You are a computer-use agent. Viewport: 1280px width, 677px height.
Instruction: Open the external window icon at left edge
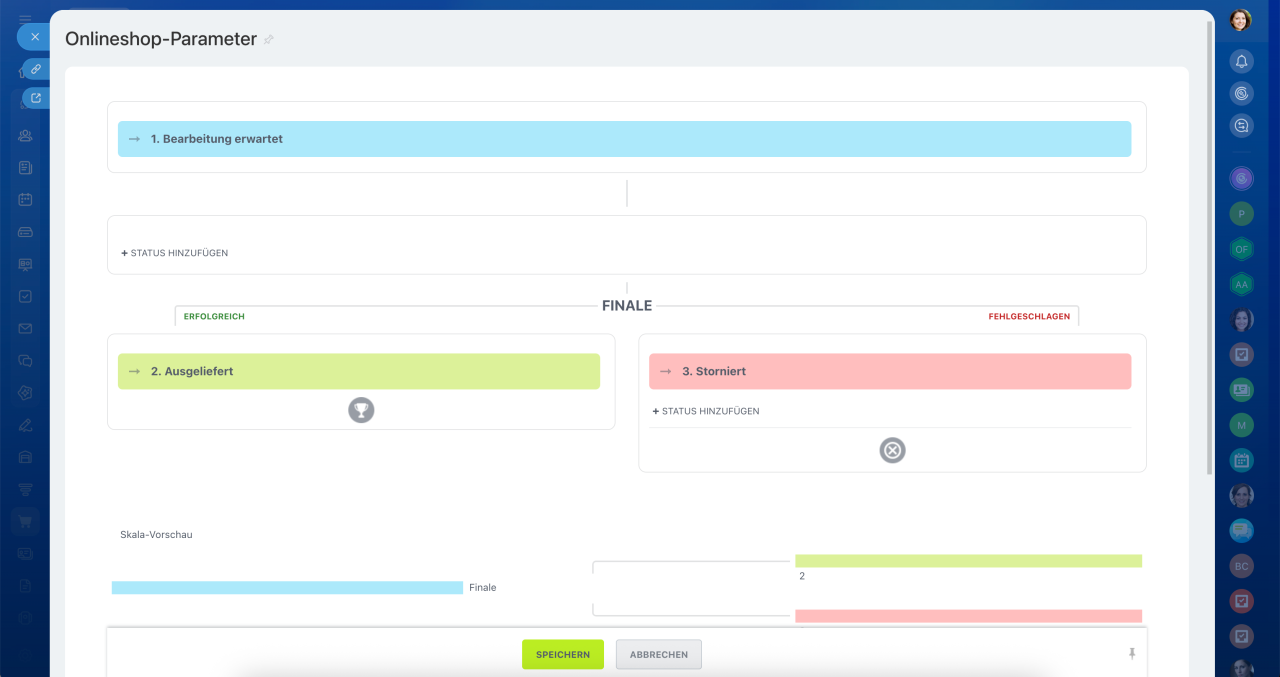tap(36, 98)
